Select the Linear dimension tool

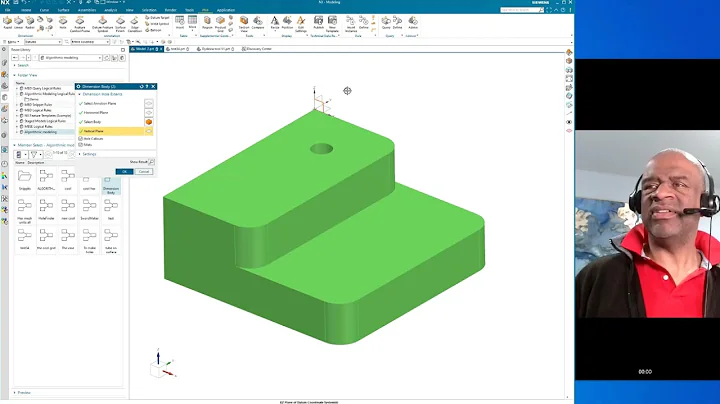(18, 23)
